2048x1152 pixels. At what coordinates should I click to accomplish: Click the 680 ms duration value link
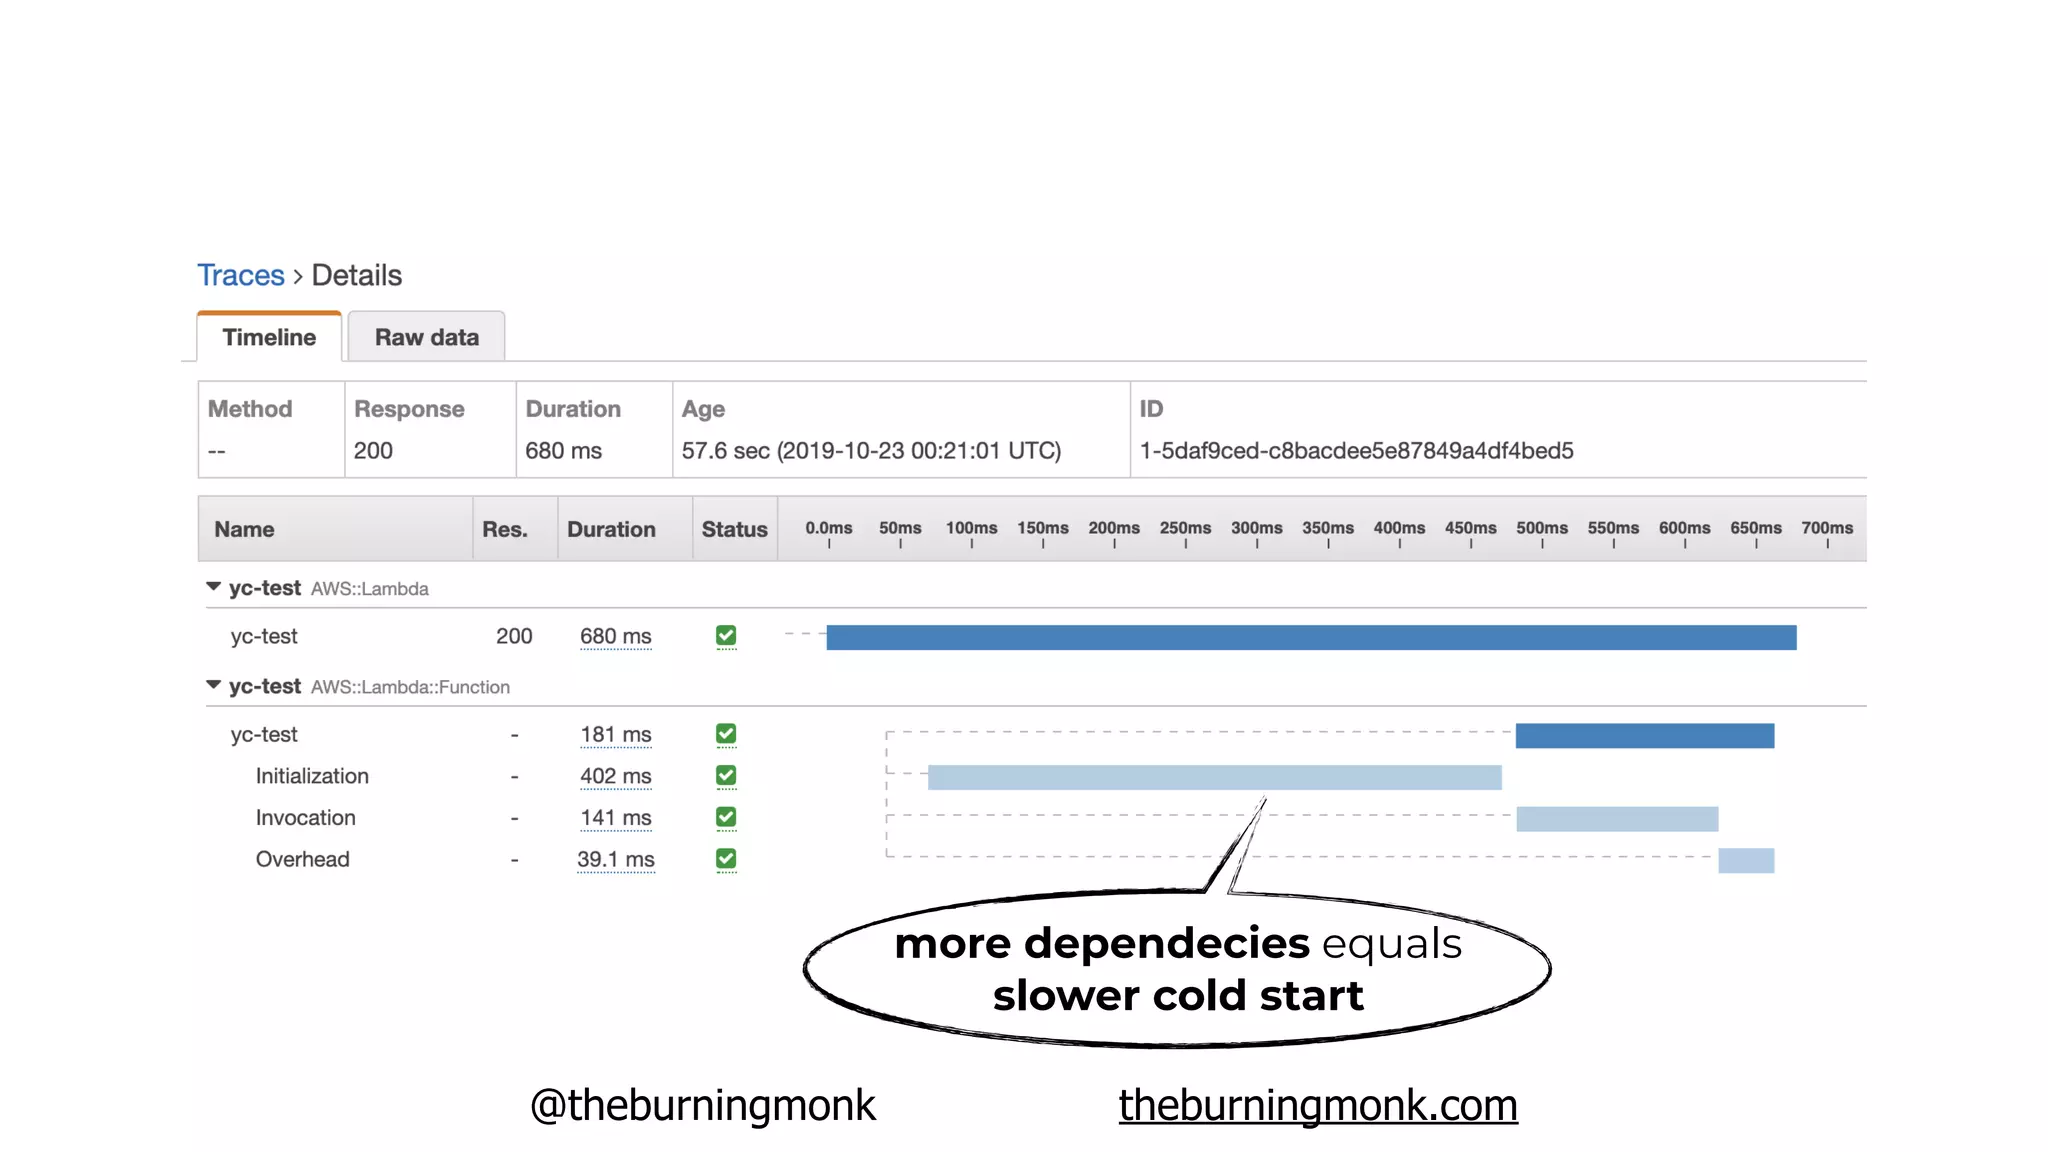tap(615, 636)
